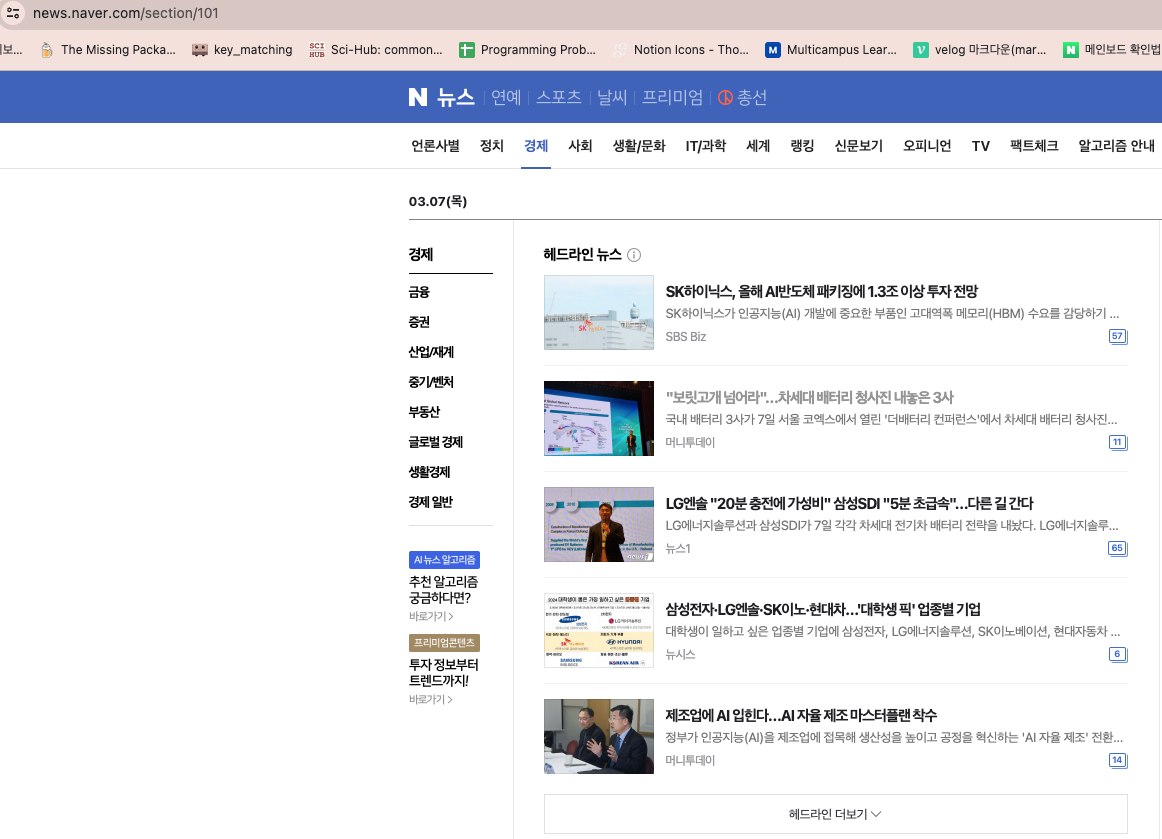
Task: Open 연예 in the blue header
Action: [x=506, y=97]
